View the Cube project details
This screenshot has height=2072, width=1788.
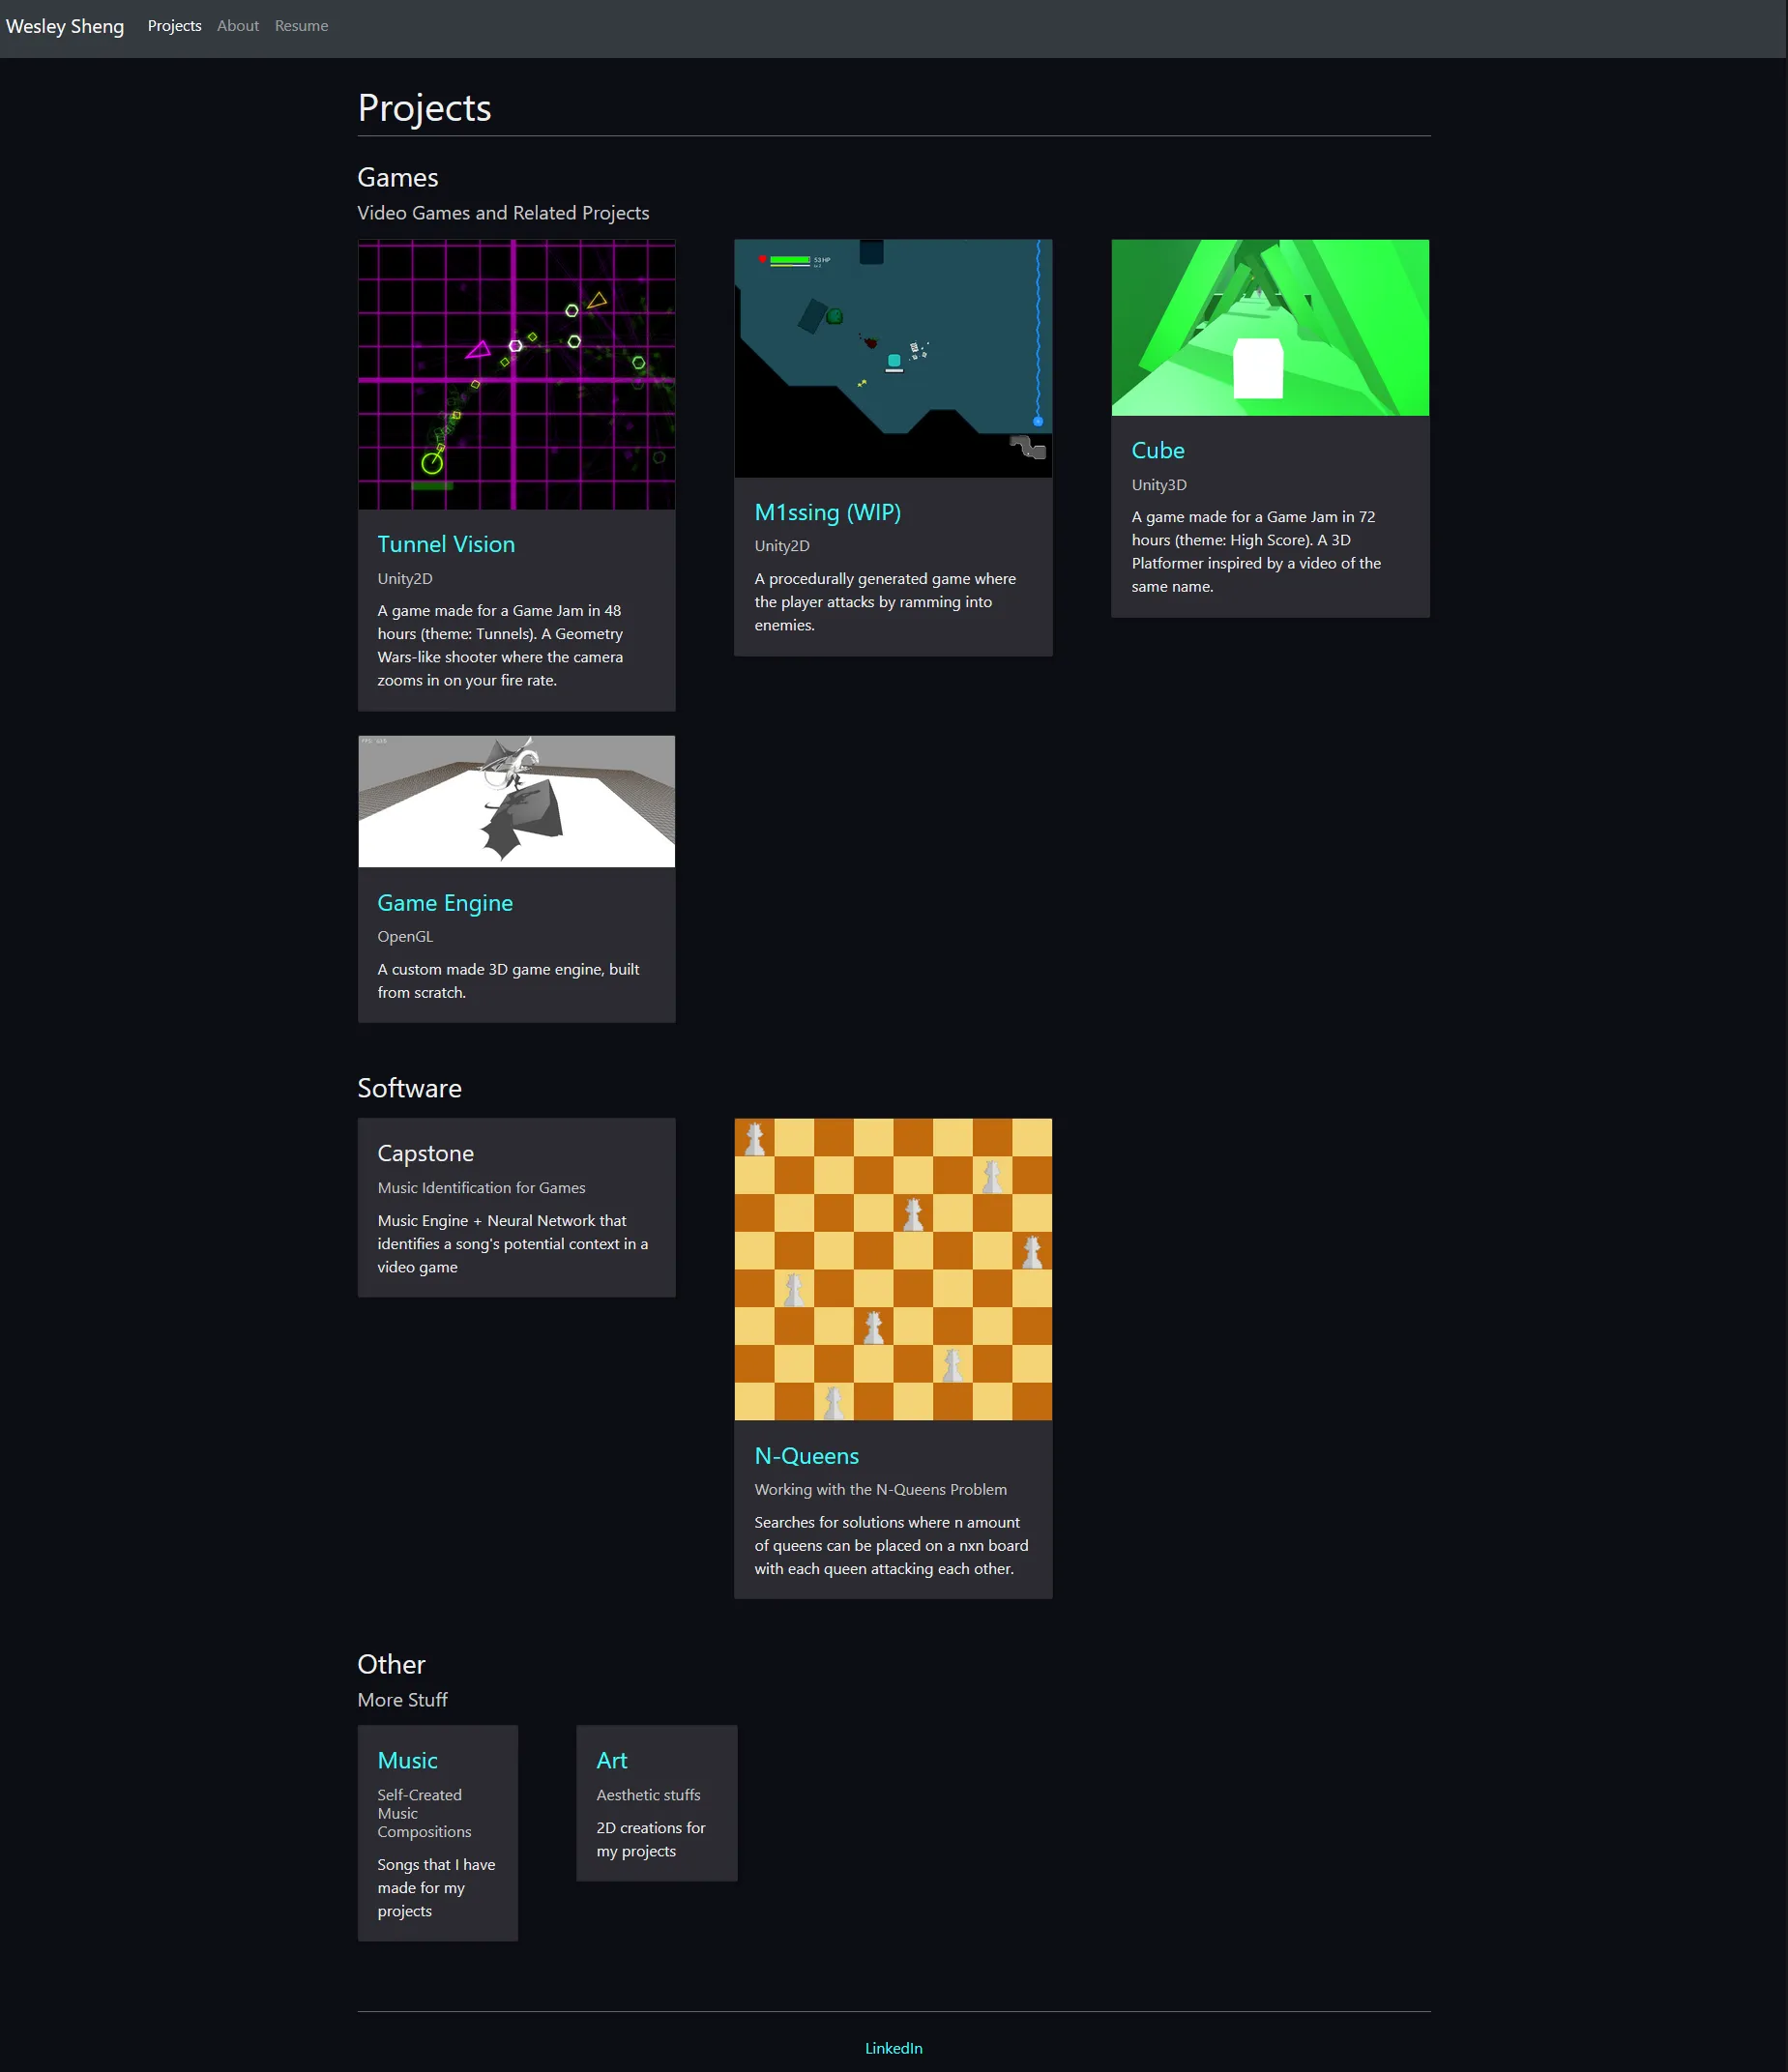click(1157, 450)
